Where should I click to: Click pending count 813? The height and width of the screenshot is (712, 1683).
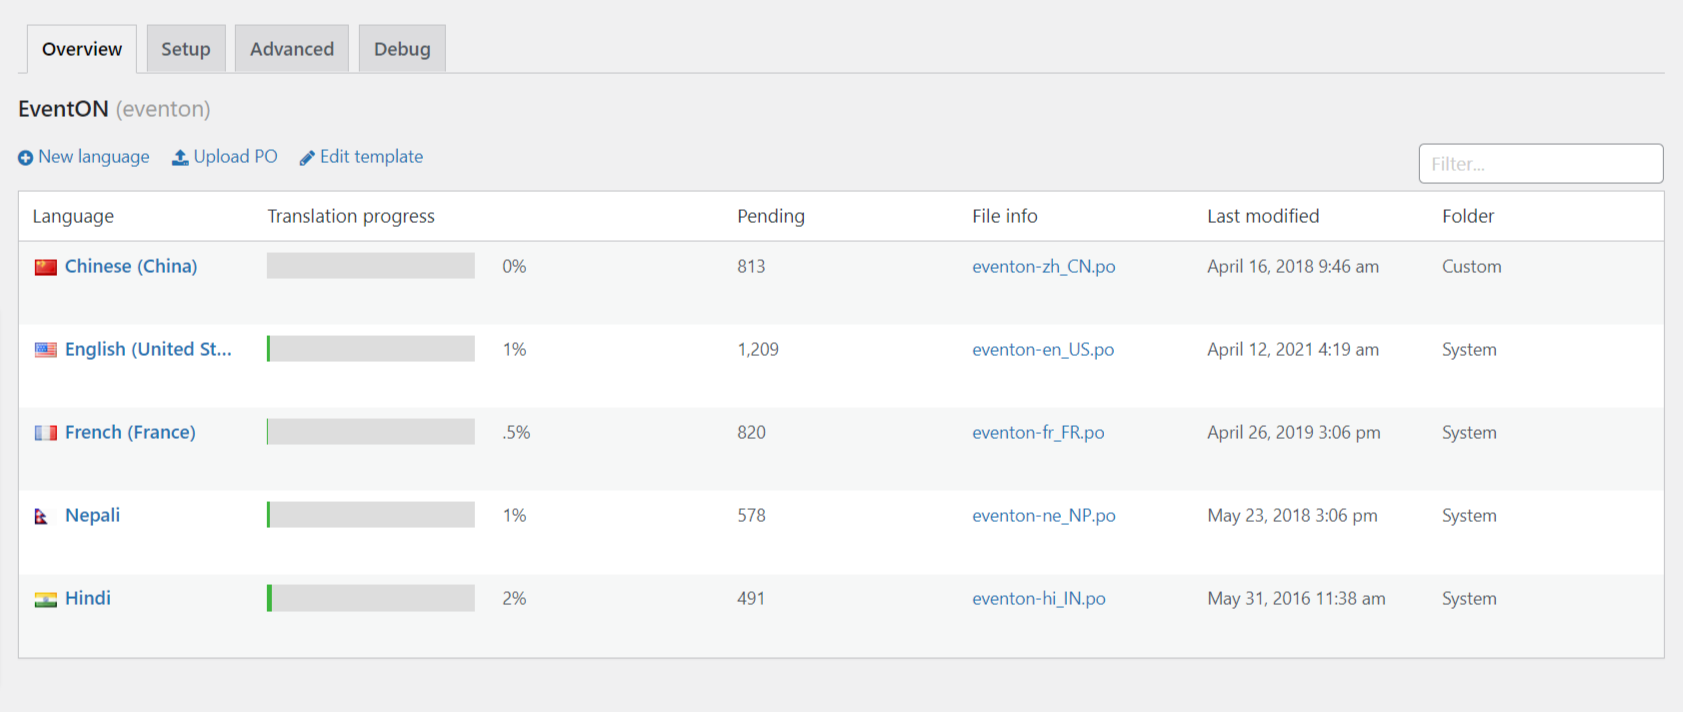tap(751, 267)
